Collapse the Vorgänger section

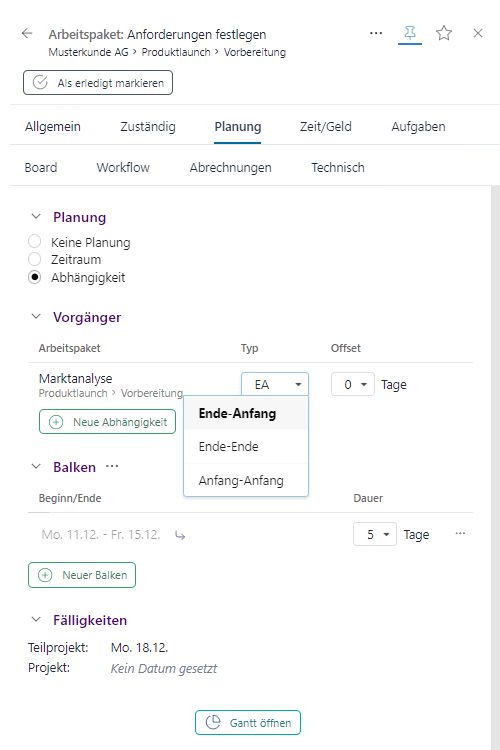[x=36, y=317]
